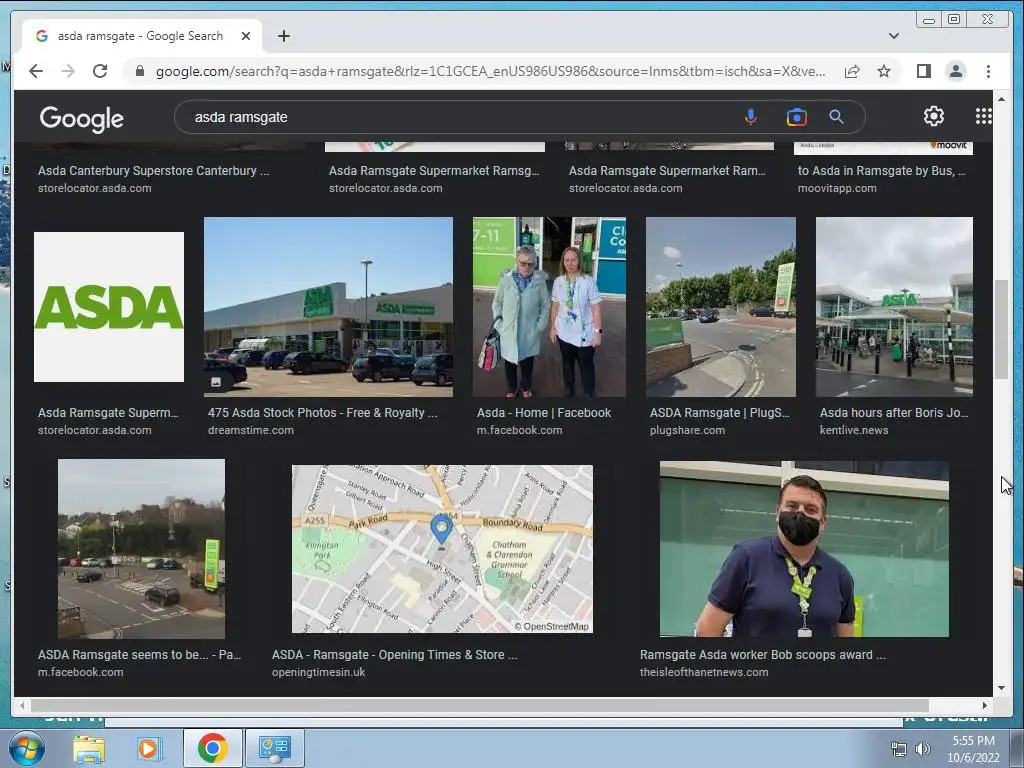1024x768 pixels.
Task: Open Asda Canterbury Superstore Canterbury result link
Action: 153,170
